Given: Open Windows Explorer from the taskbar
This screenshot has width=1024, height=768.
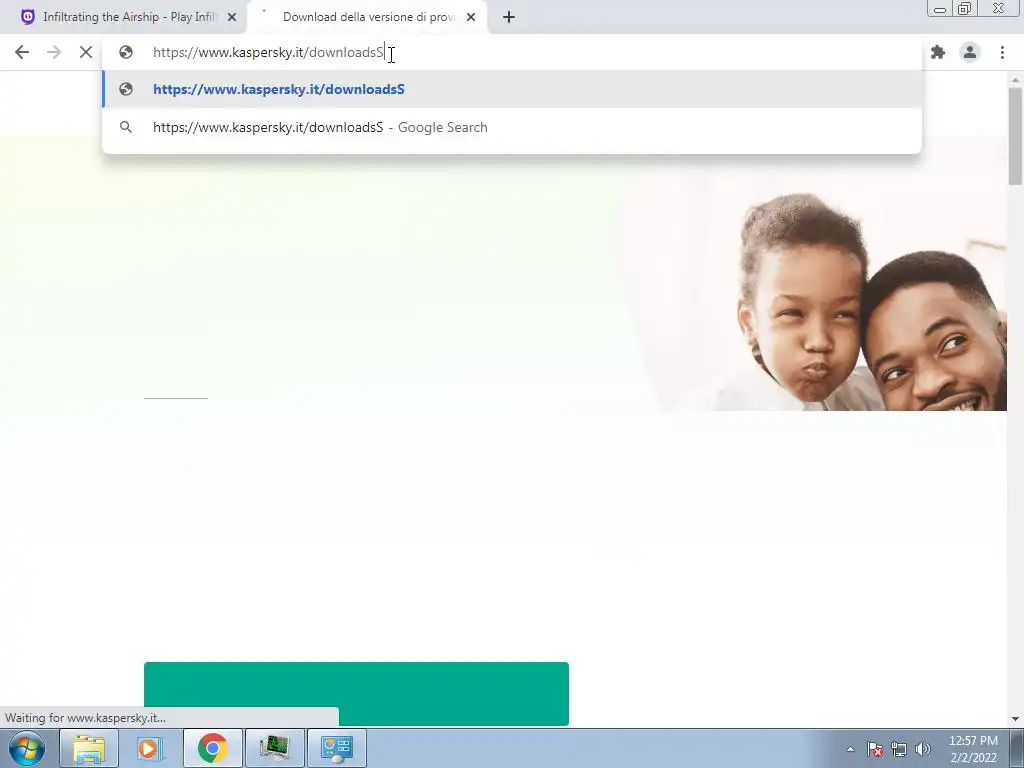Looking at the screenshot, I should (x=89, y=748).
